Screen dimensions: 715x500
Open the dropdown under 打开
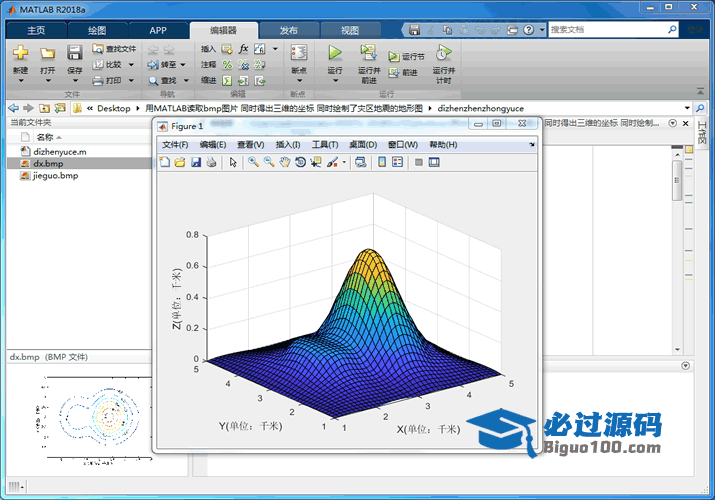point(48,81)
